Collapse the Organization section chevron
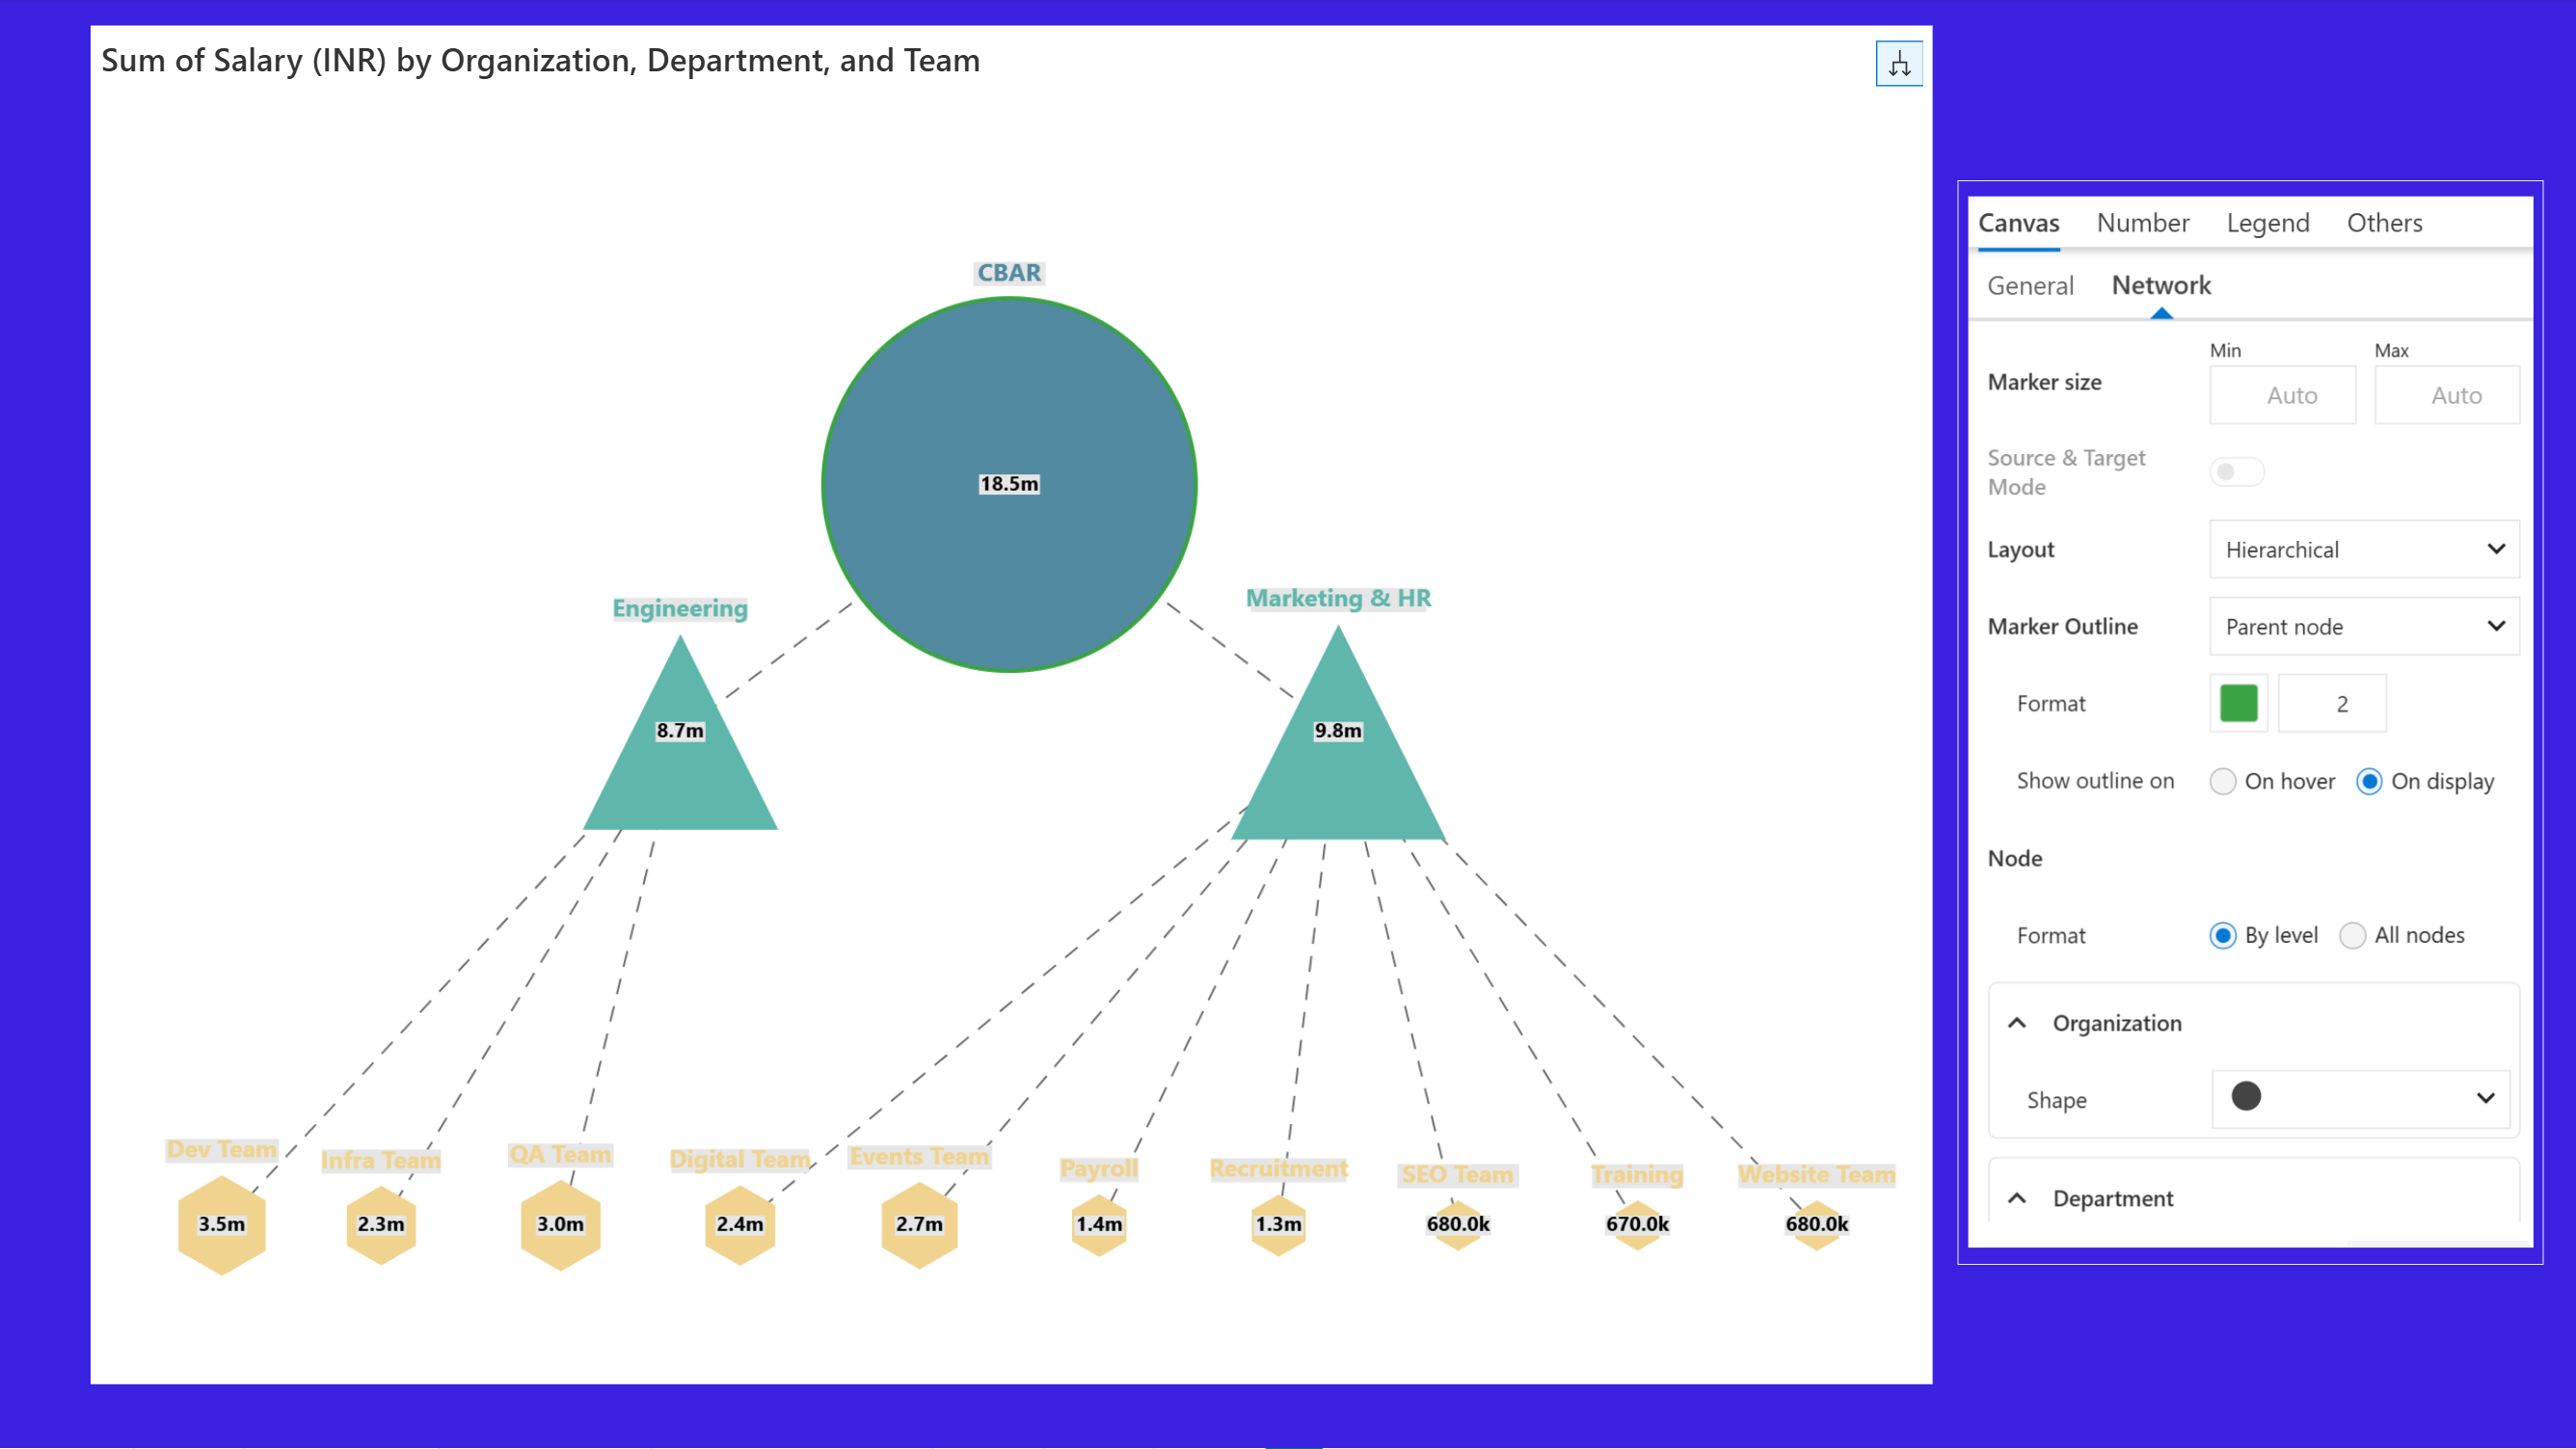The image size is (2576, 1449). point(2017,1023)
